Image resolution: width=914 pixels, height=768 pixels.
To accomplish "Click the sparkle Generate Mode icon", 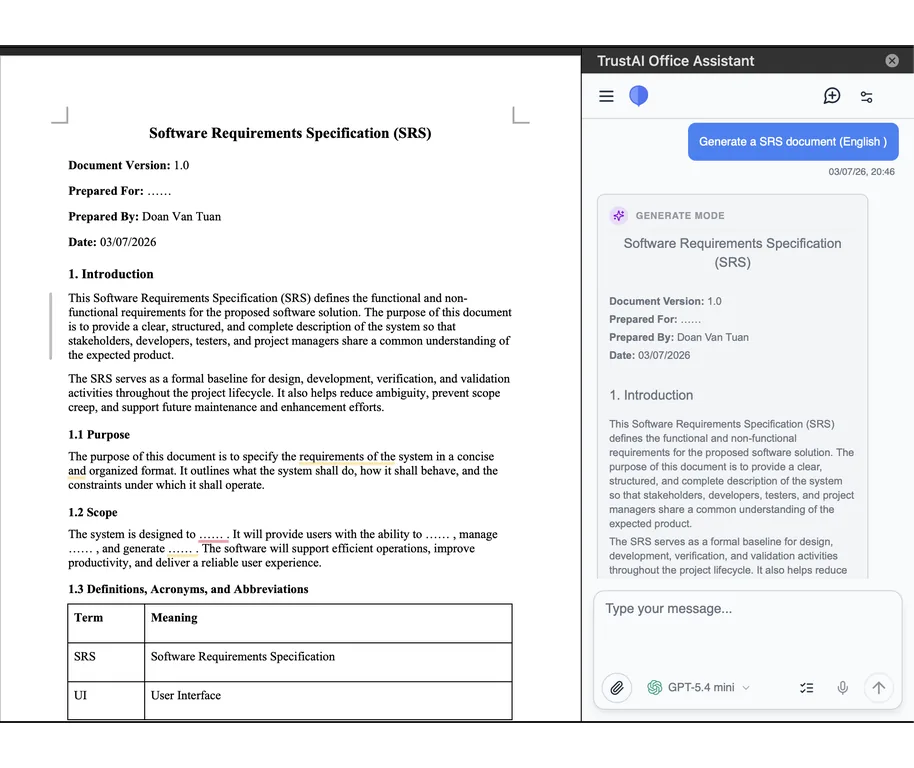I will point(618,216).
